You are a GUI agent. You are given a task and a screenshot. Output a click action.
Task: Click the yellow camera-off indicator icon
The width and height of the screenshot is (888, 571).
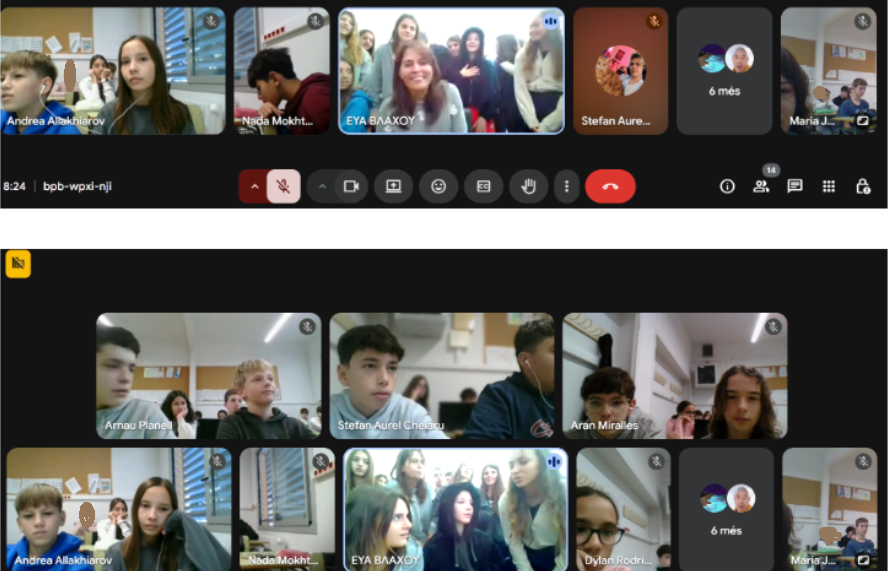click(x=18, y=264)
